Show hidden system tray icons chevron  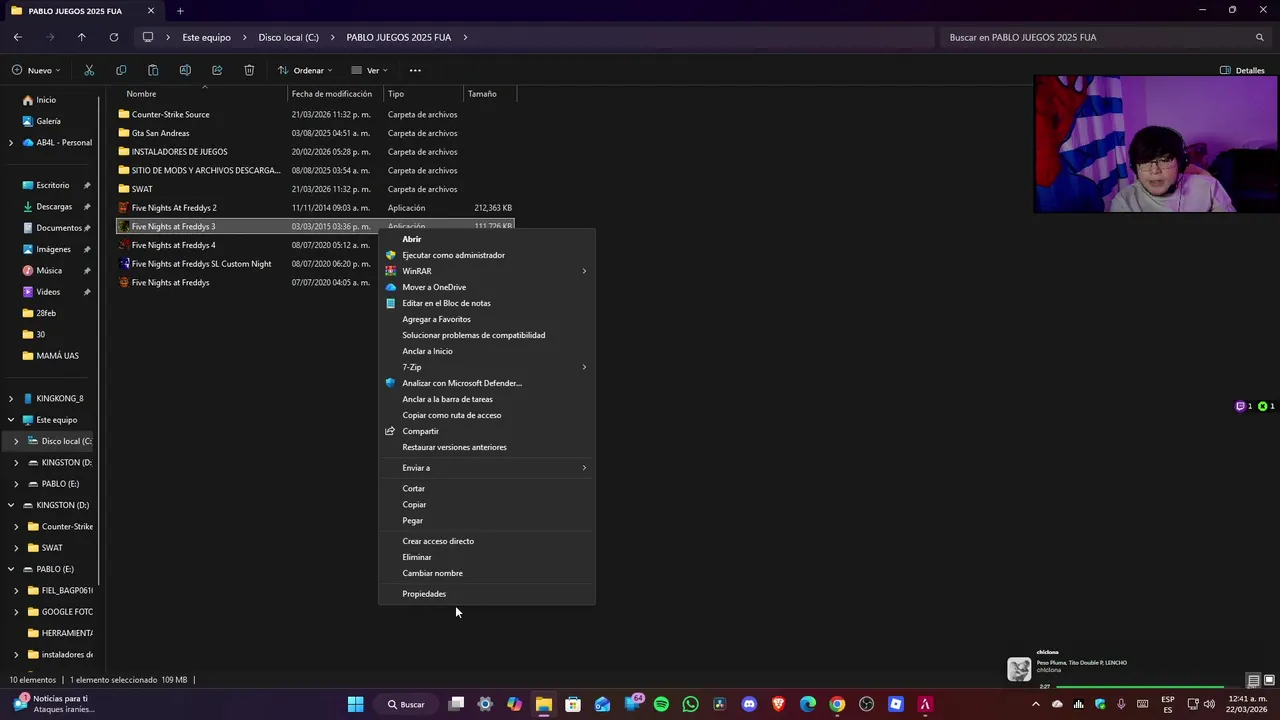tap(1036, 704)
